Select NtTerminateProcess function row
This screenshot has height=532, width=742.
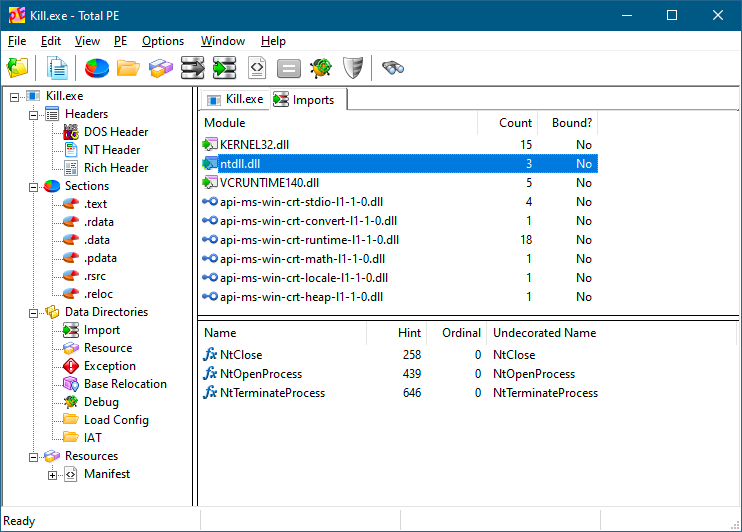coord(272,393)
